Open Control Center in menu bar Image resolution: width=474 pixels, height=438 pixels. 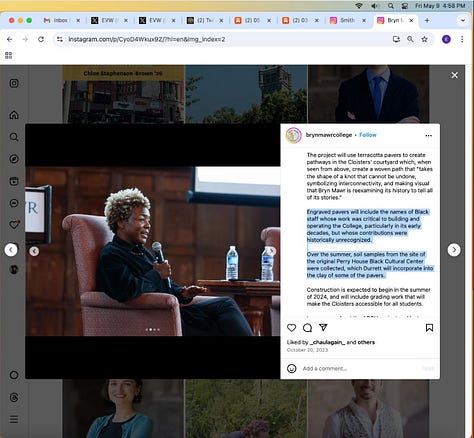click(405, 6)
